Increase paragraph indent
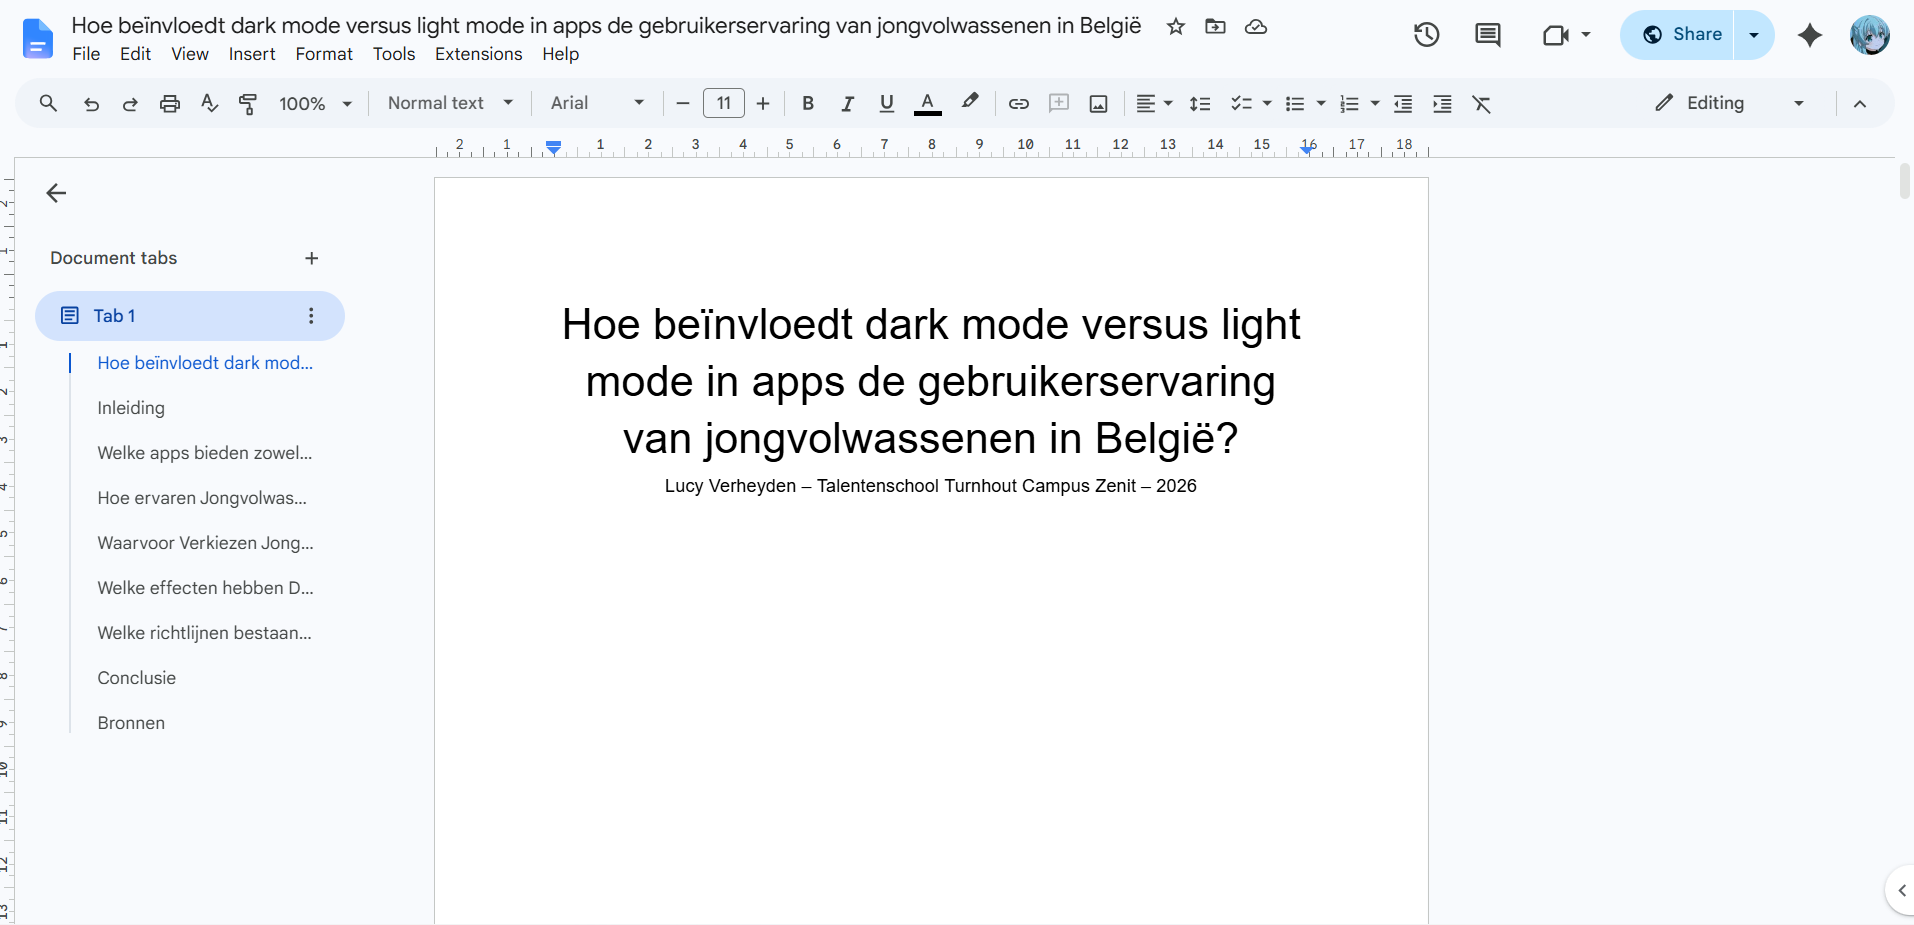 coord(1442,103)
